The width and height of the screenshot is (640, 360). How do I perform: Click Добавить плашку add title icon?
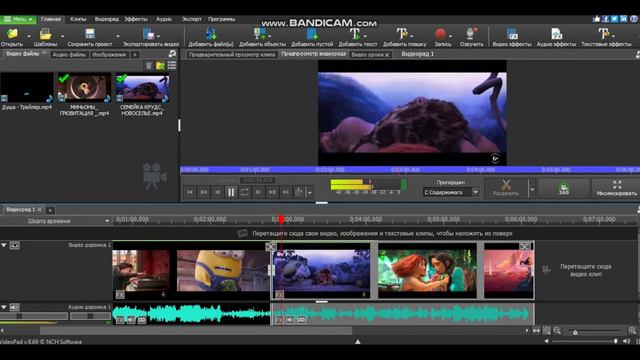click(x=402, y=34)
